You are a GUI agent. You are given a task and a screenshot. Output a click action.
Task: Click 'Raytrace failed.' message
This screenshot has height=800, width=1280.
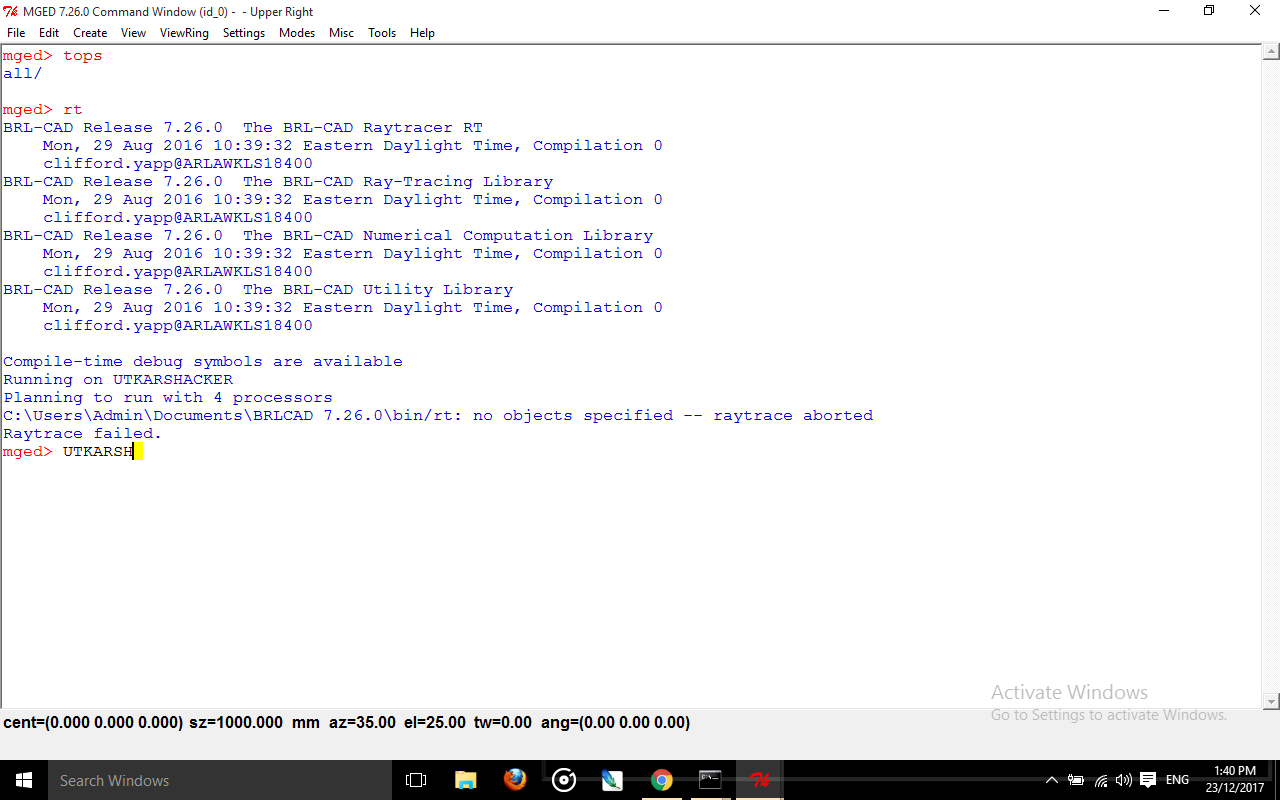pos(82,434)
